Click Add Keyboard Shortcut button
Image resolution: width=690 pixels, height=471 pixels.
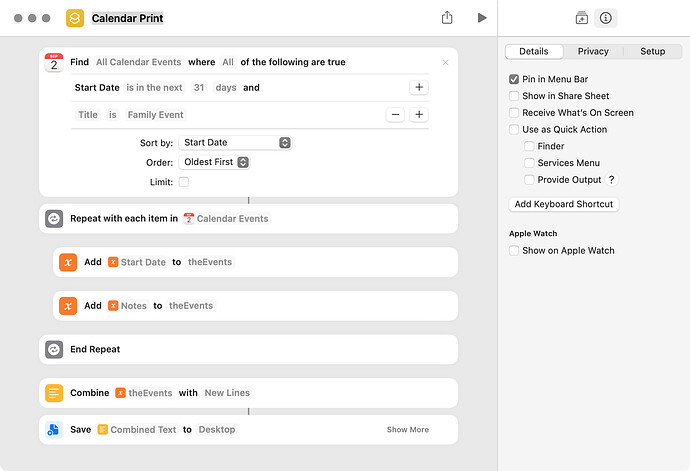564,204
